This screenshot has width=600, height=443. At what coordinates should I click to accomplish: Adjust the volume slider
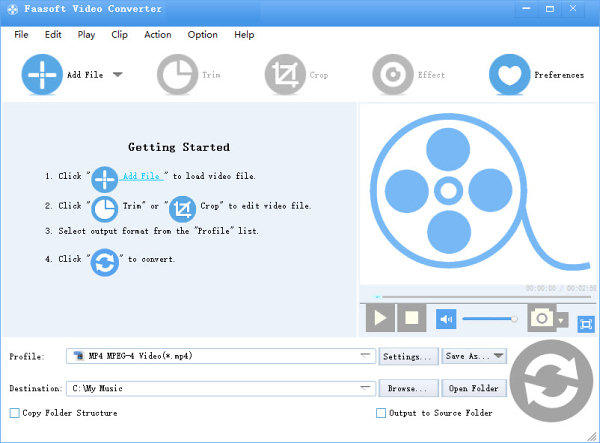coord(490,319)
